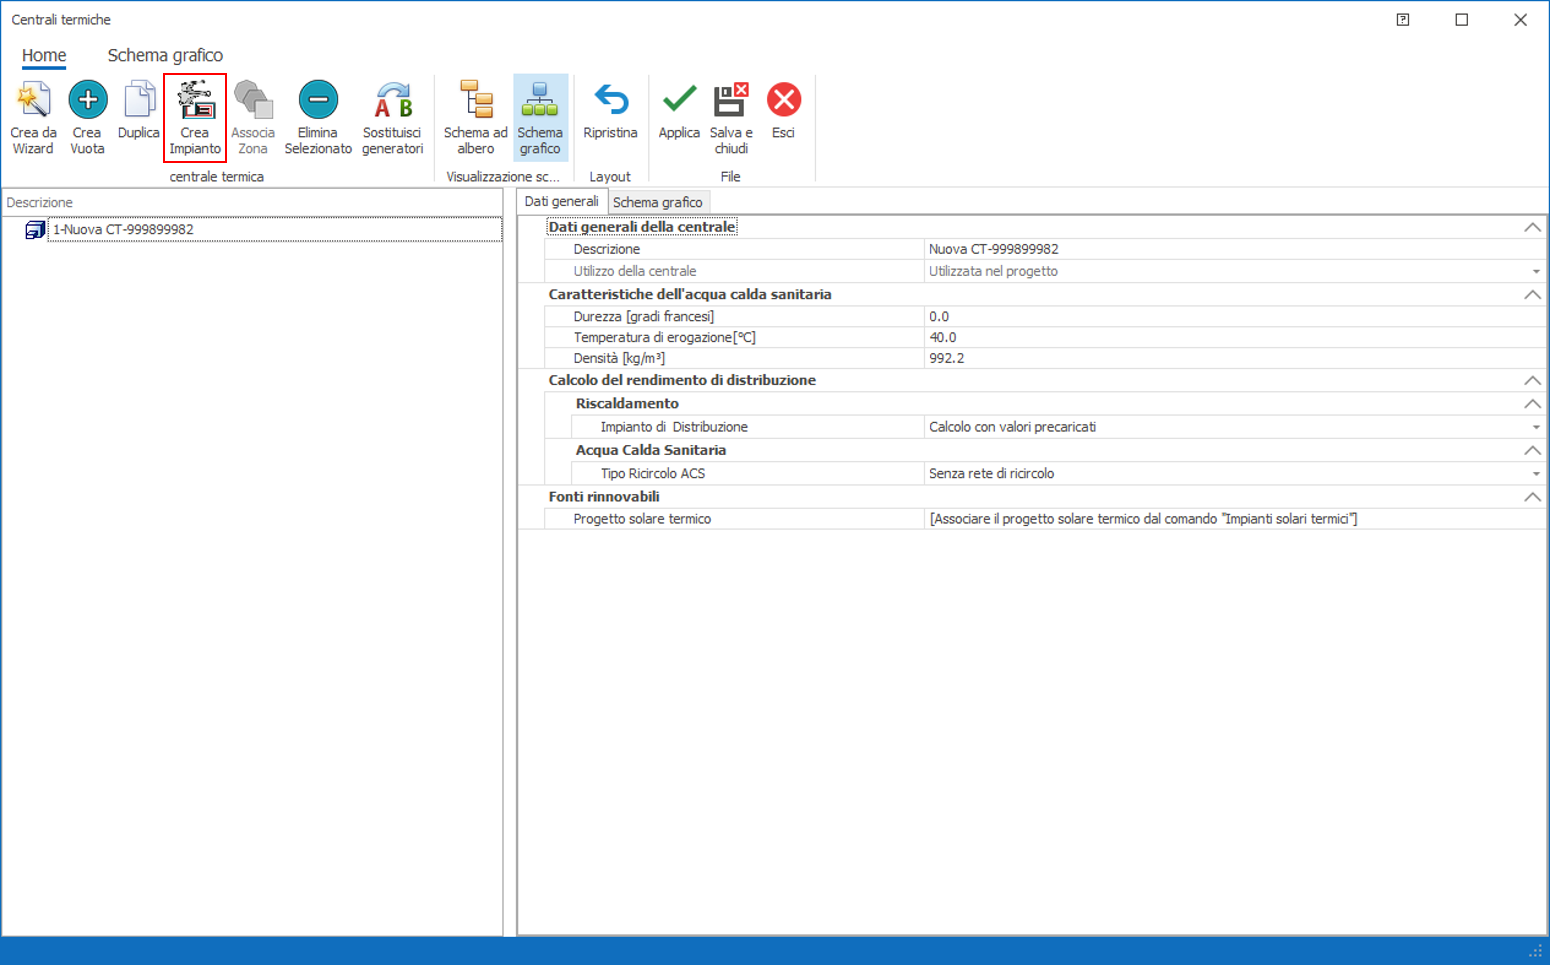Screen dimensions: 1550x965
Task: Click the Crea Impianto icon
Action: 195,101
